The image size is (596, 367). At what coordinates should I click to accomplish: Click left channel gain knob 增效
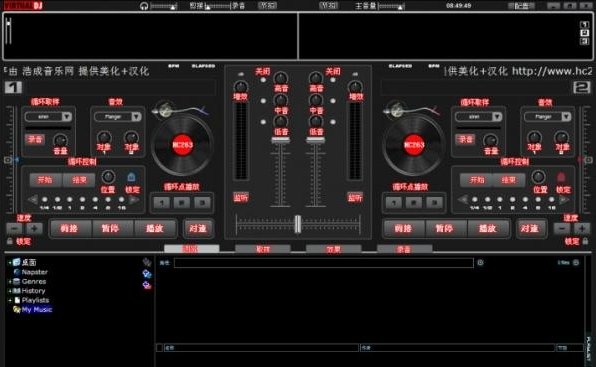pyautogui.click(x=241, y=87)
